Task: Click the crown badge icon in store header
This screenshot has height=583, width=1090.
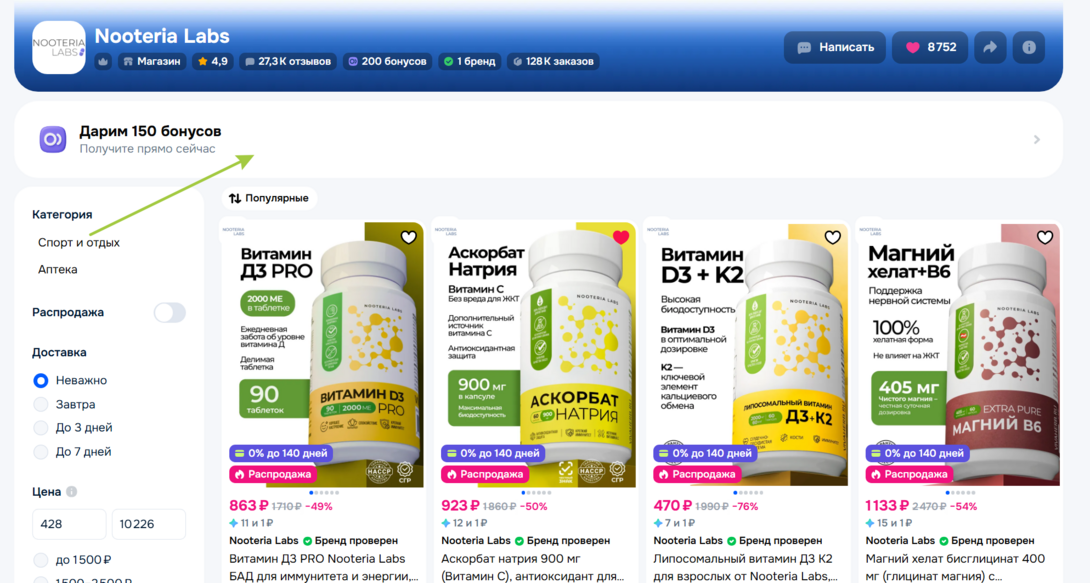Action: pos(103,61)
